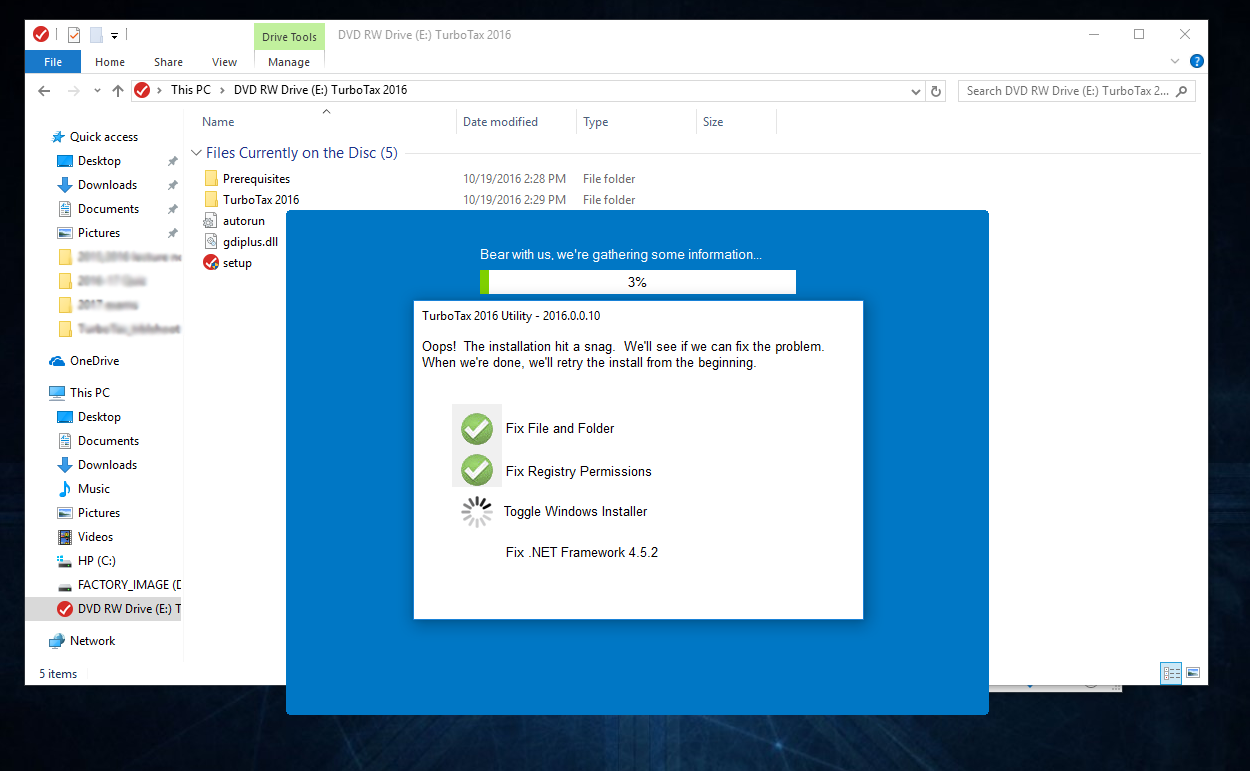Click the TurboTax disc icon in address bar

coord(142,90)
